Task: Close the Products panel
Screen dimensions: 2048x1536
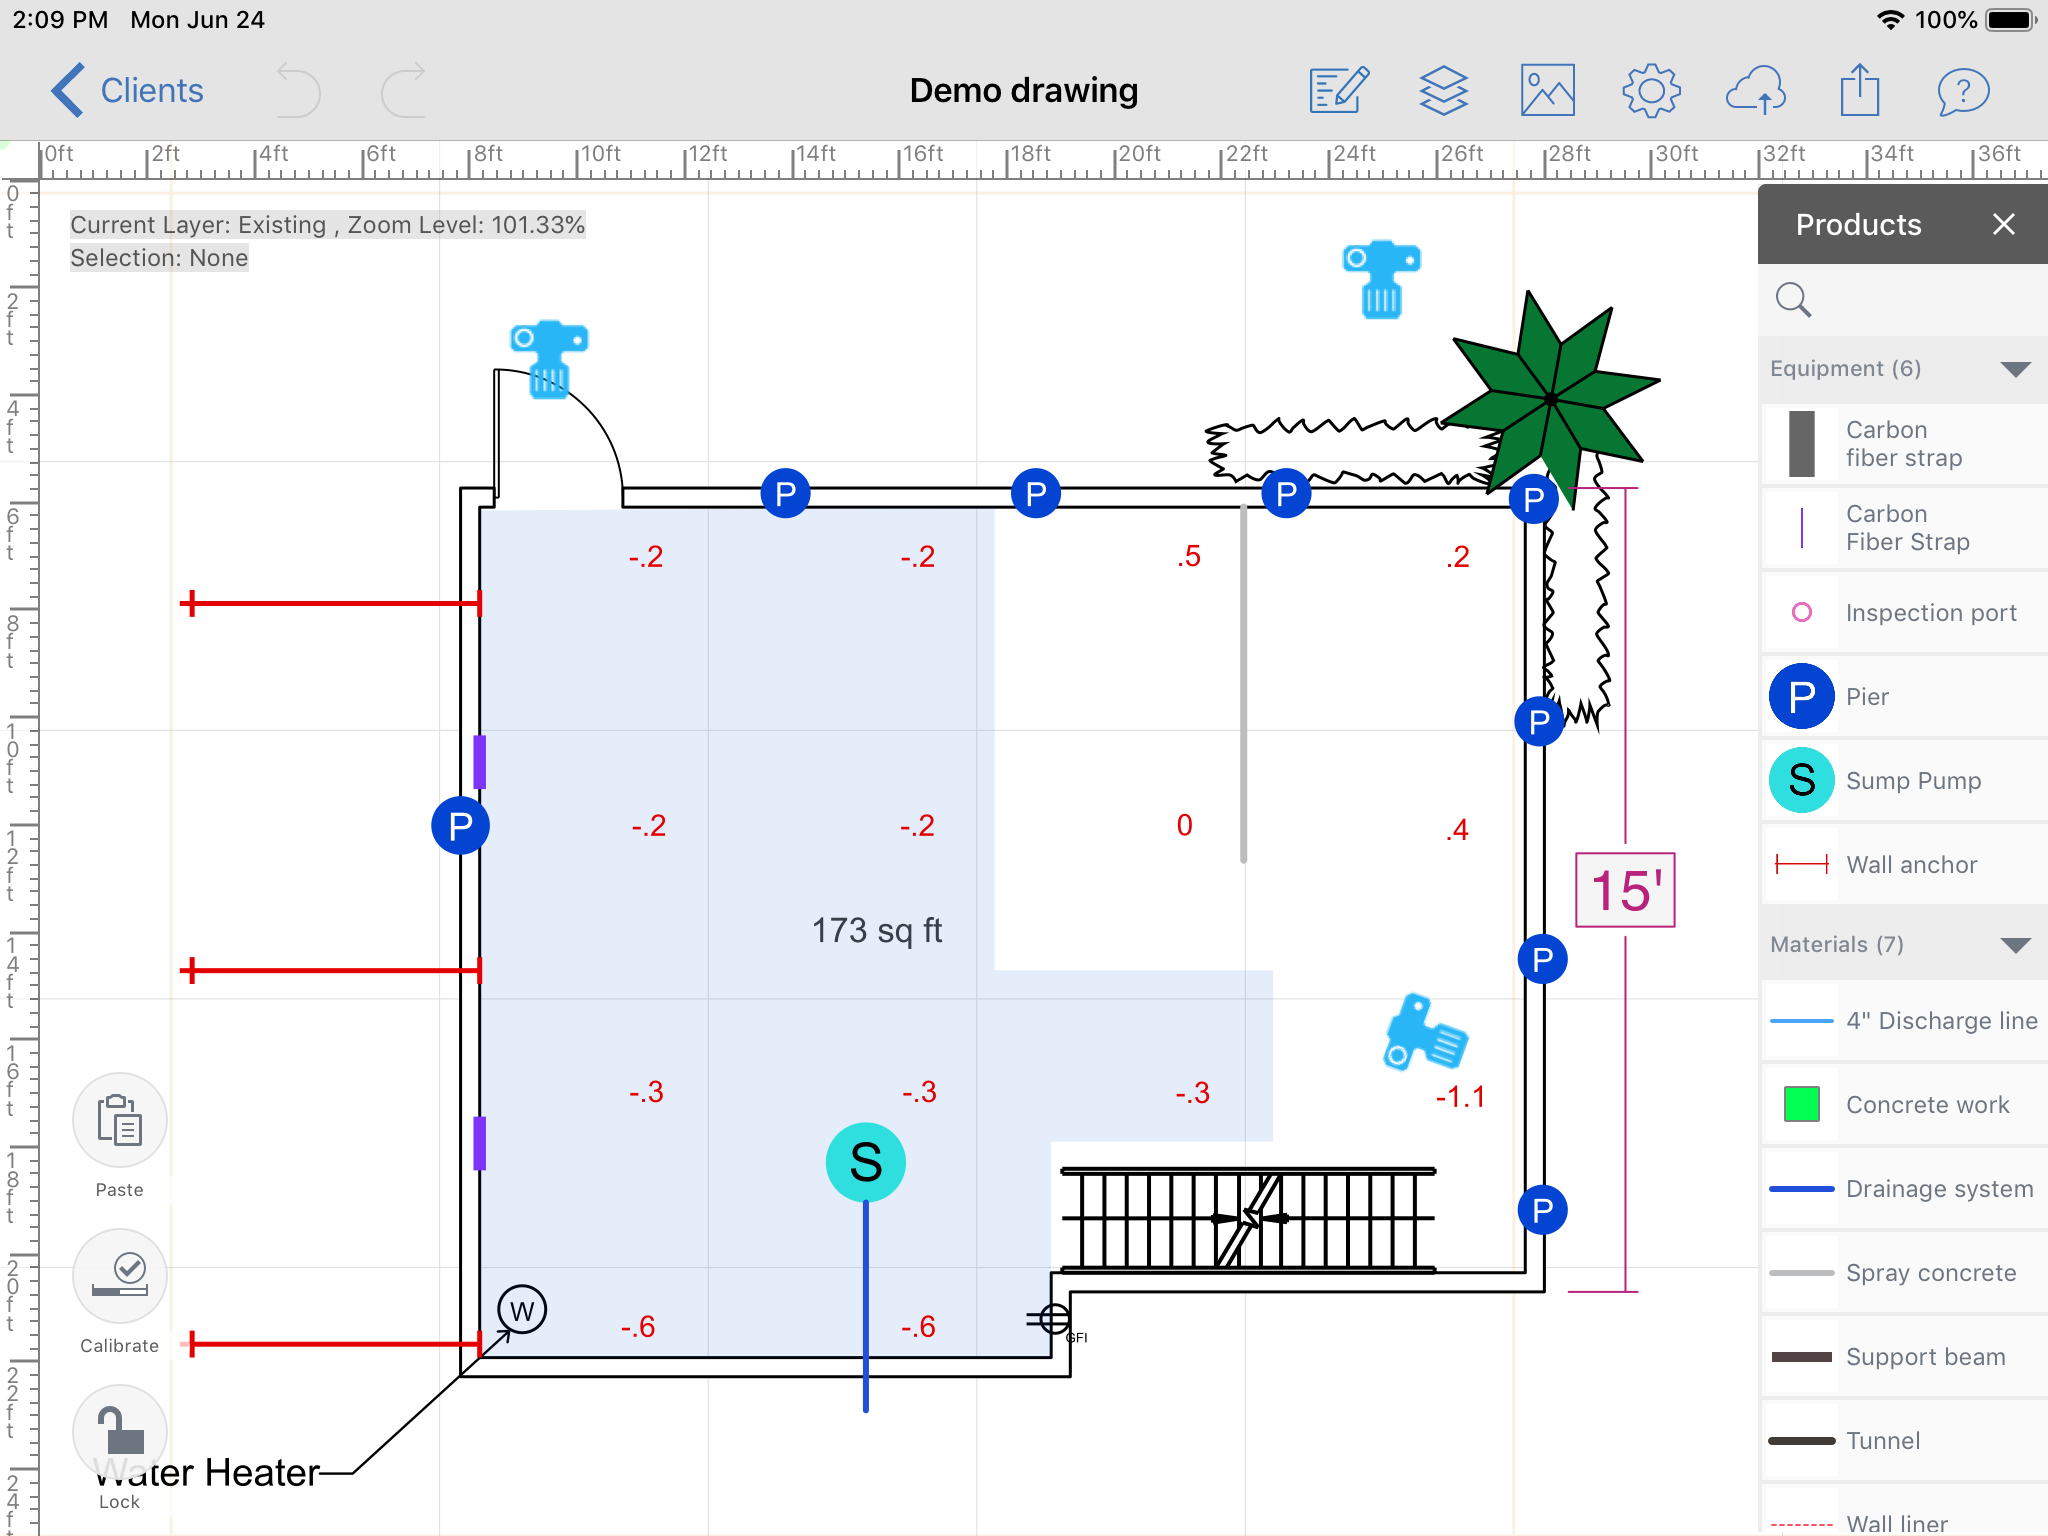Action: click(x=2003, y=225)
